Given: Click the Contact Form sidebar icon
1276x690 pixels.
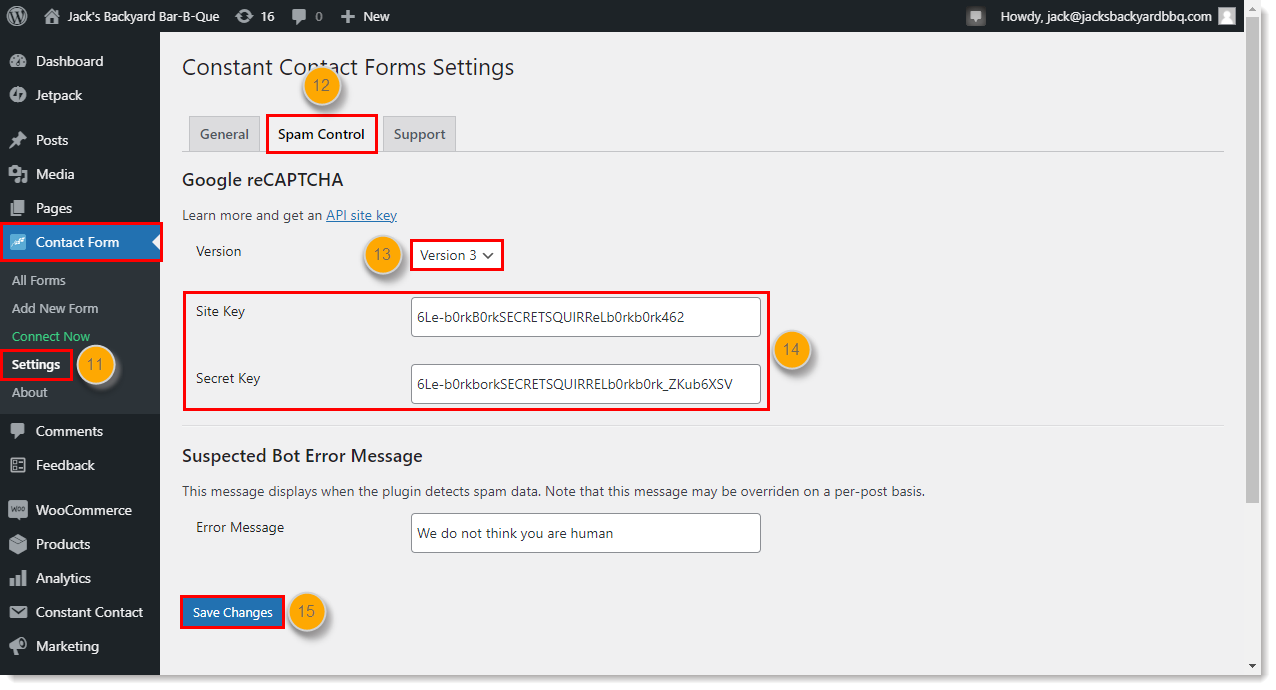Looking at the screenshot, I should coord(17,242).
